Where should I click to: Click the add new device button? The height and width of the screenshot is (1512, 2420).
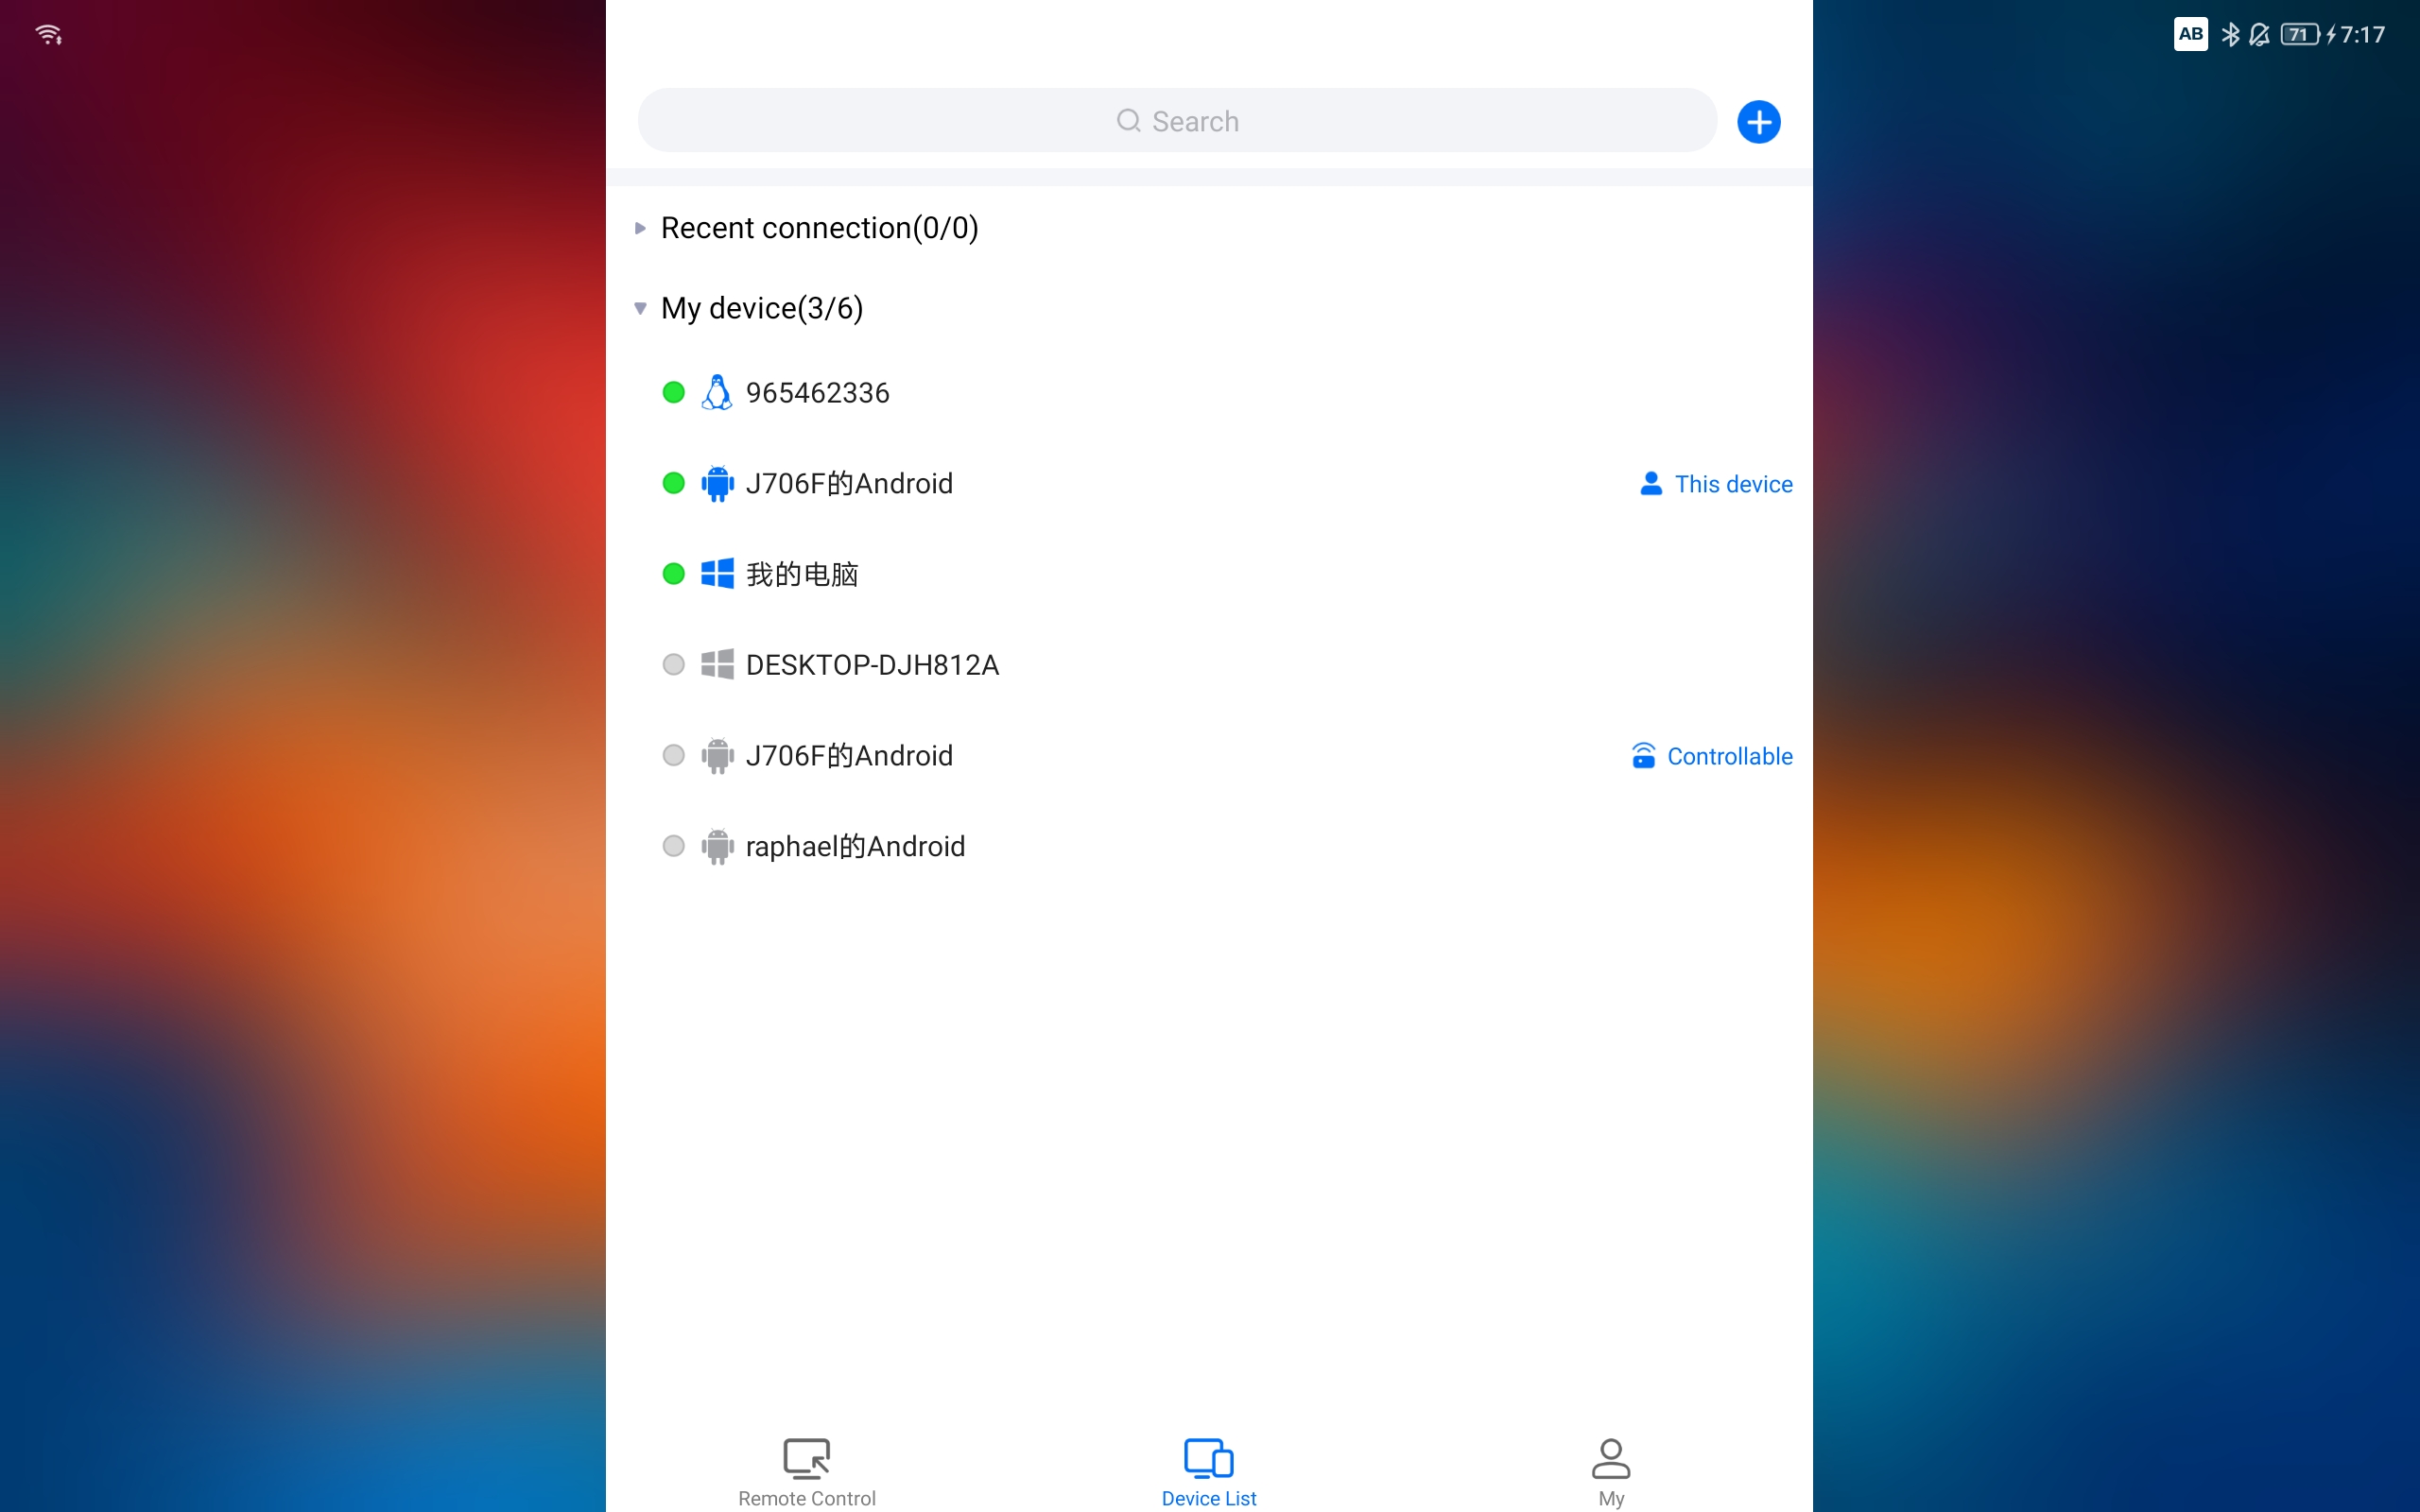[x=1756, y=118]
